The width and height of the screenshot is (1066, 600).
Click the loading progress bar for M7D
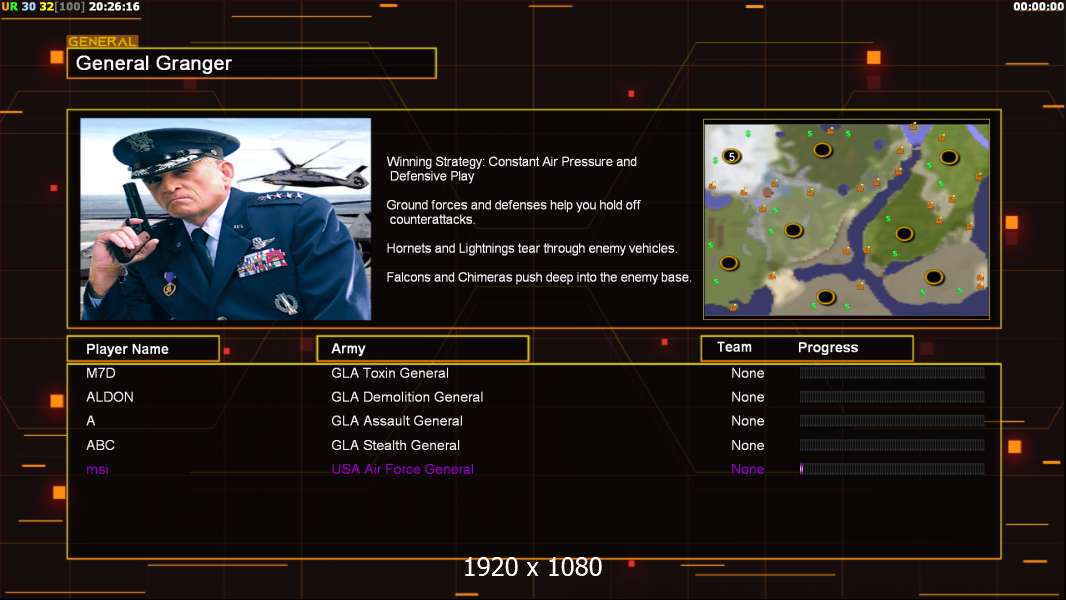coord(892,372)
